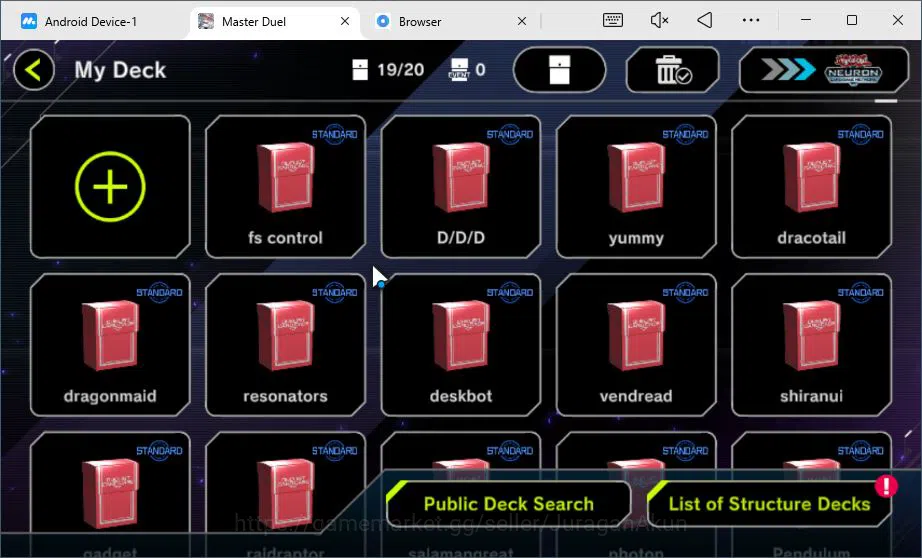922x558 pixels.
Task: Select the yummy deck
Action: [x=636, y=186]
